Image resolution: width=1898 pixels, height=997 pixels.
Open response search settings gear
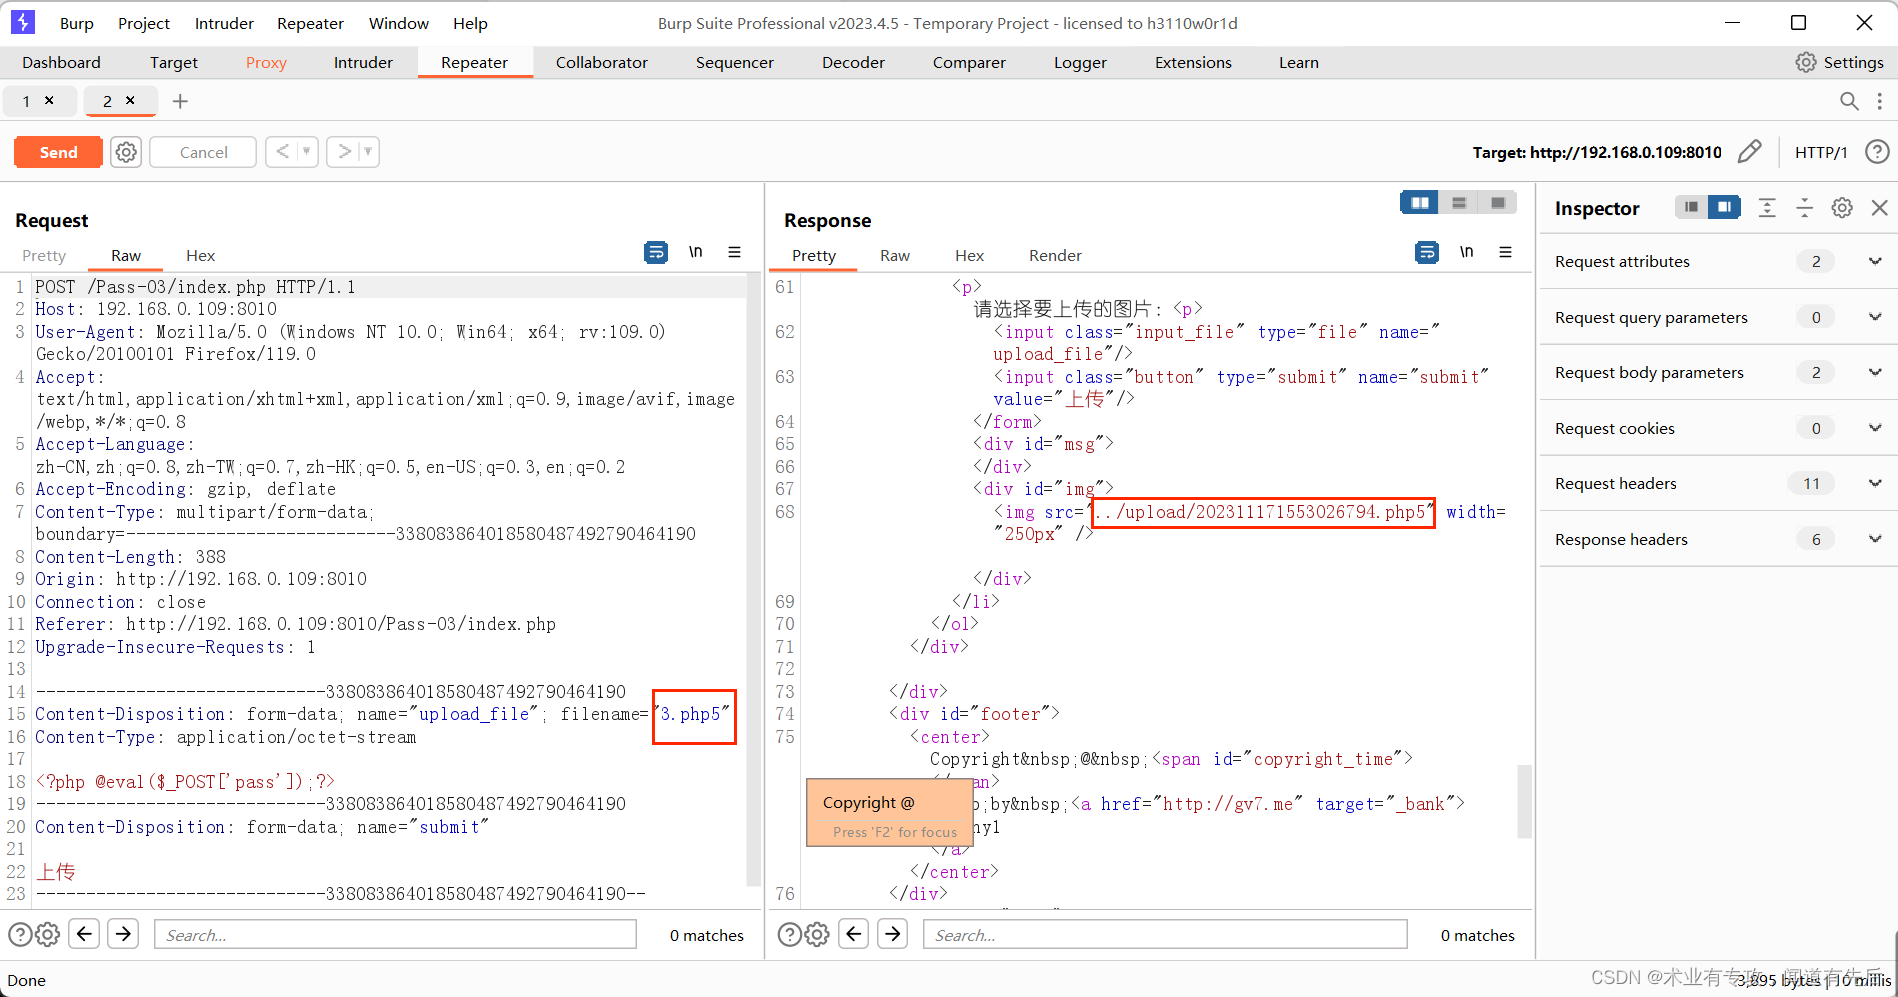[818, 935]
